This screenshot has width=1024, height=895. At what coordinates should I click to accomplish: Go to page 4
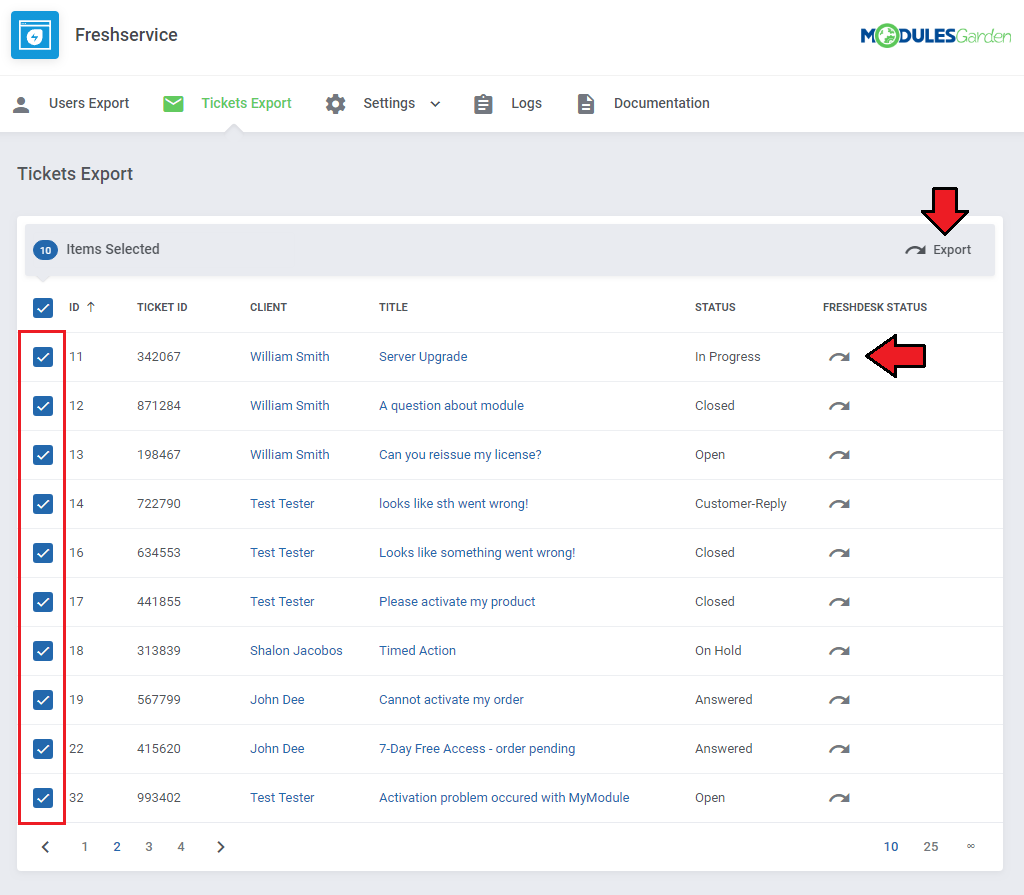coord(181,847)
